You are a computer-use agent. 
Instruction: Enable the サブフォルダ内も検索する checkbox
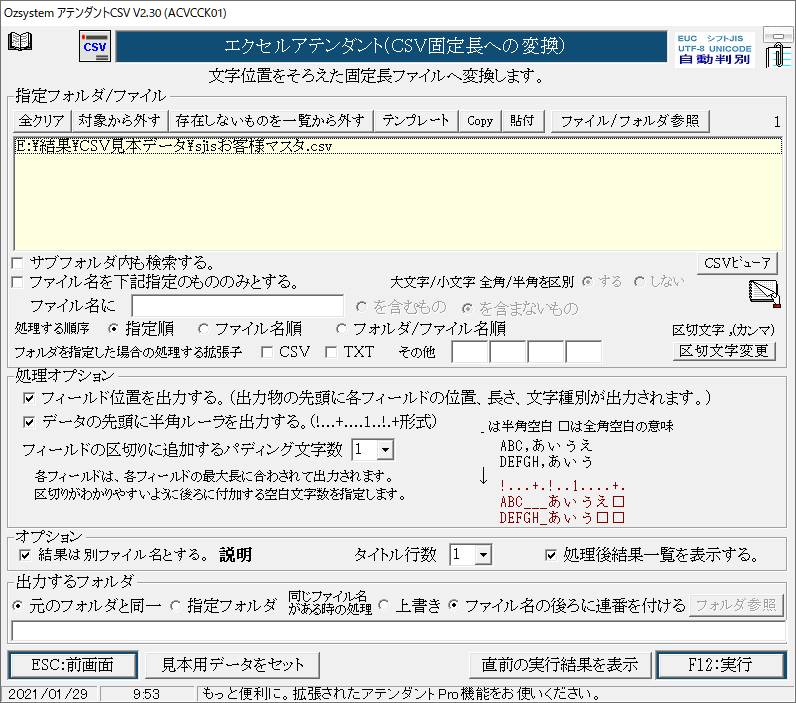coord(17,263)
